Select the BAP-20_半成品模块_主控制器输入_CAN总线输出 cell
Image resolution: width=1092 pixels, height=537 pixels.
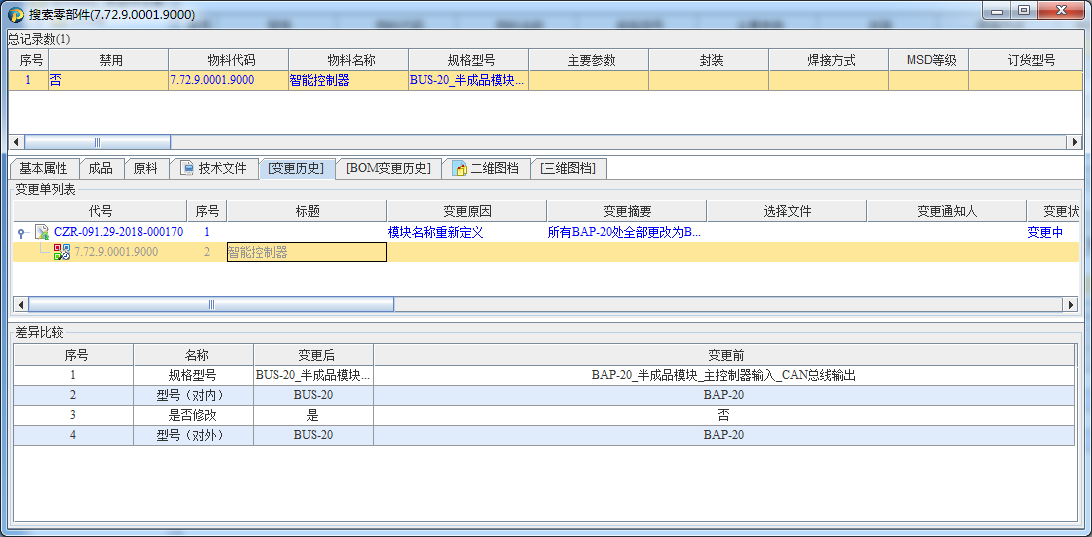pyautogui.click(x=724, y=375)
